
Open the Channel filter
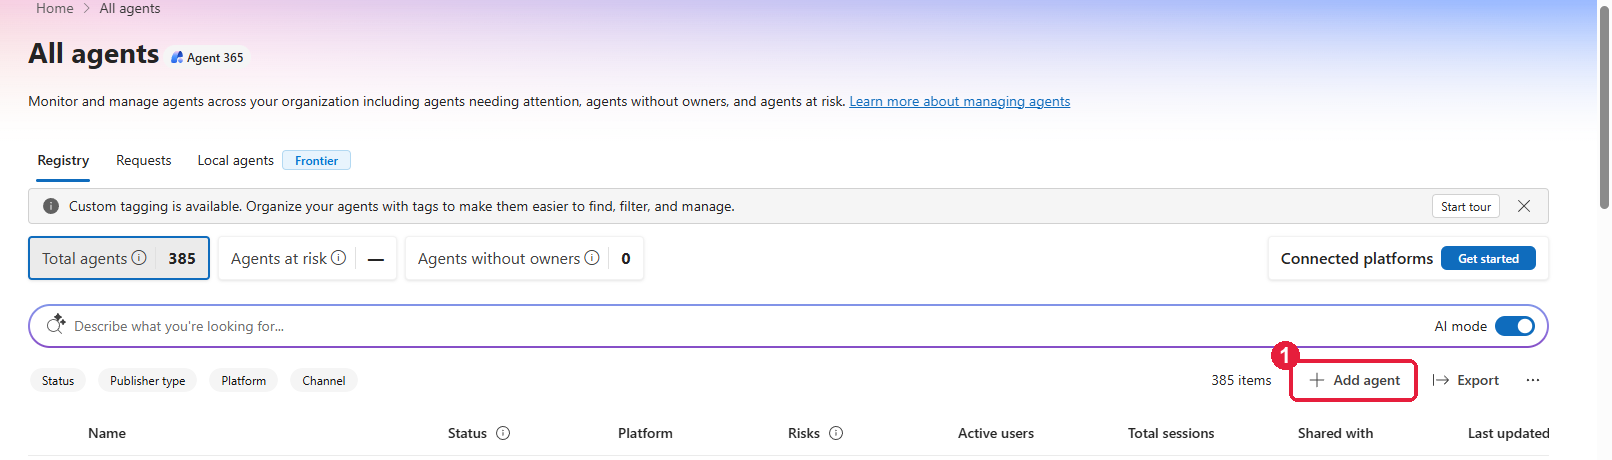[x=324, y=381]
